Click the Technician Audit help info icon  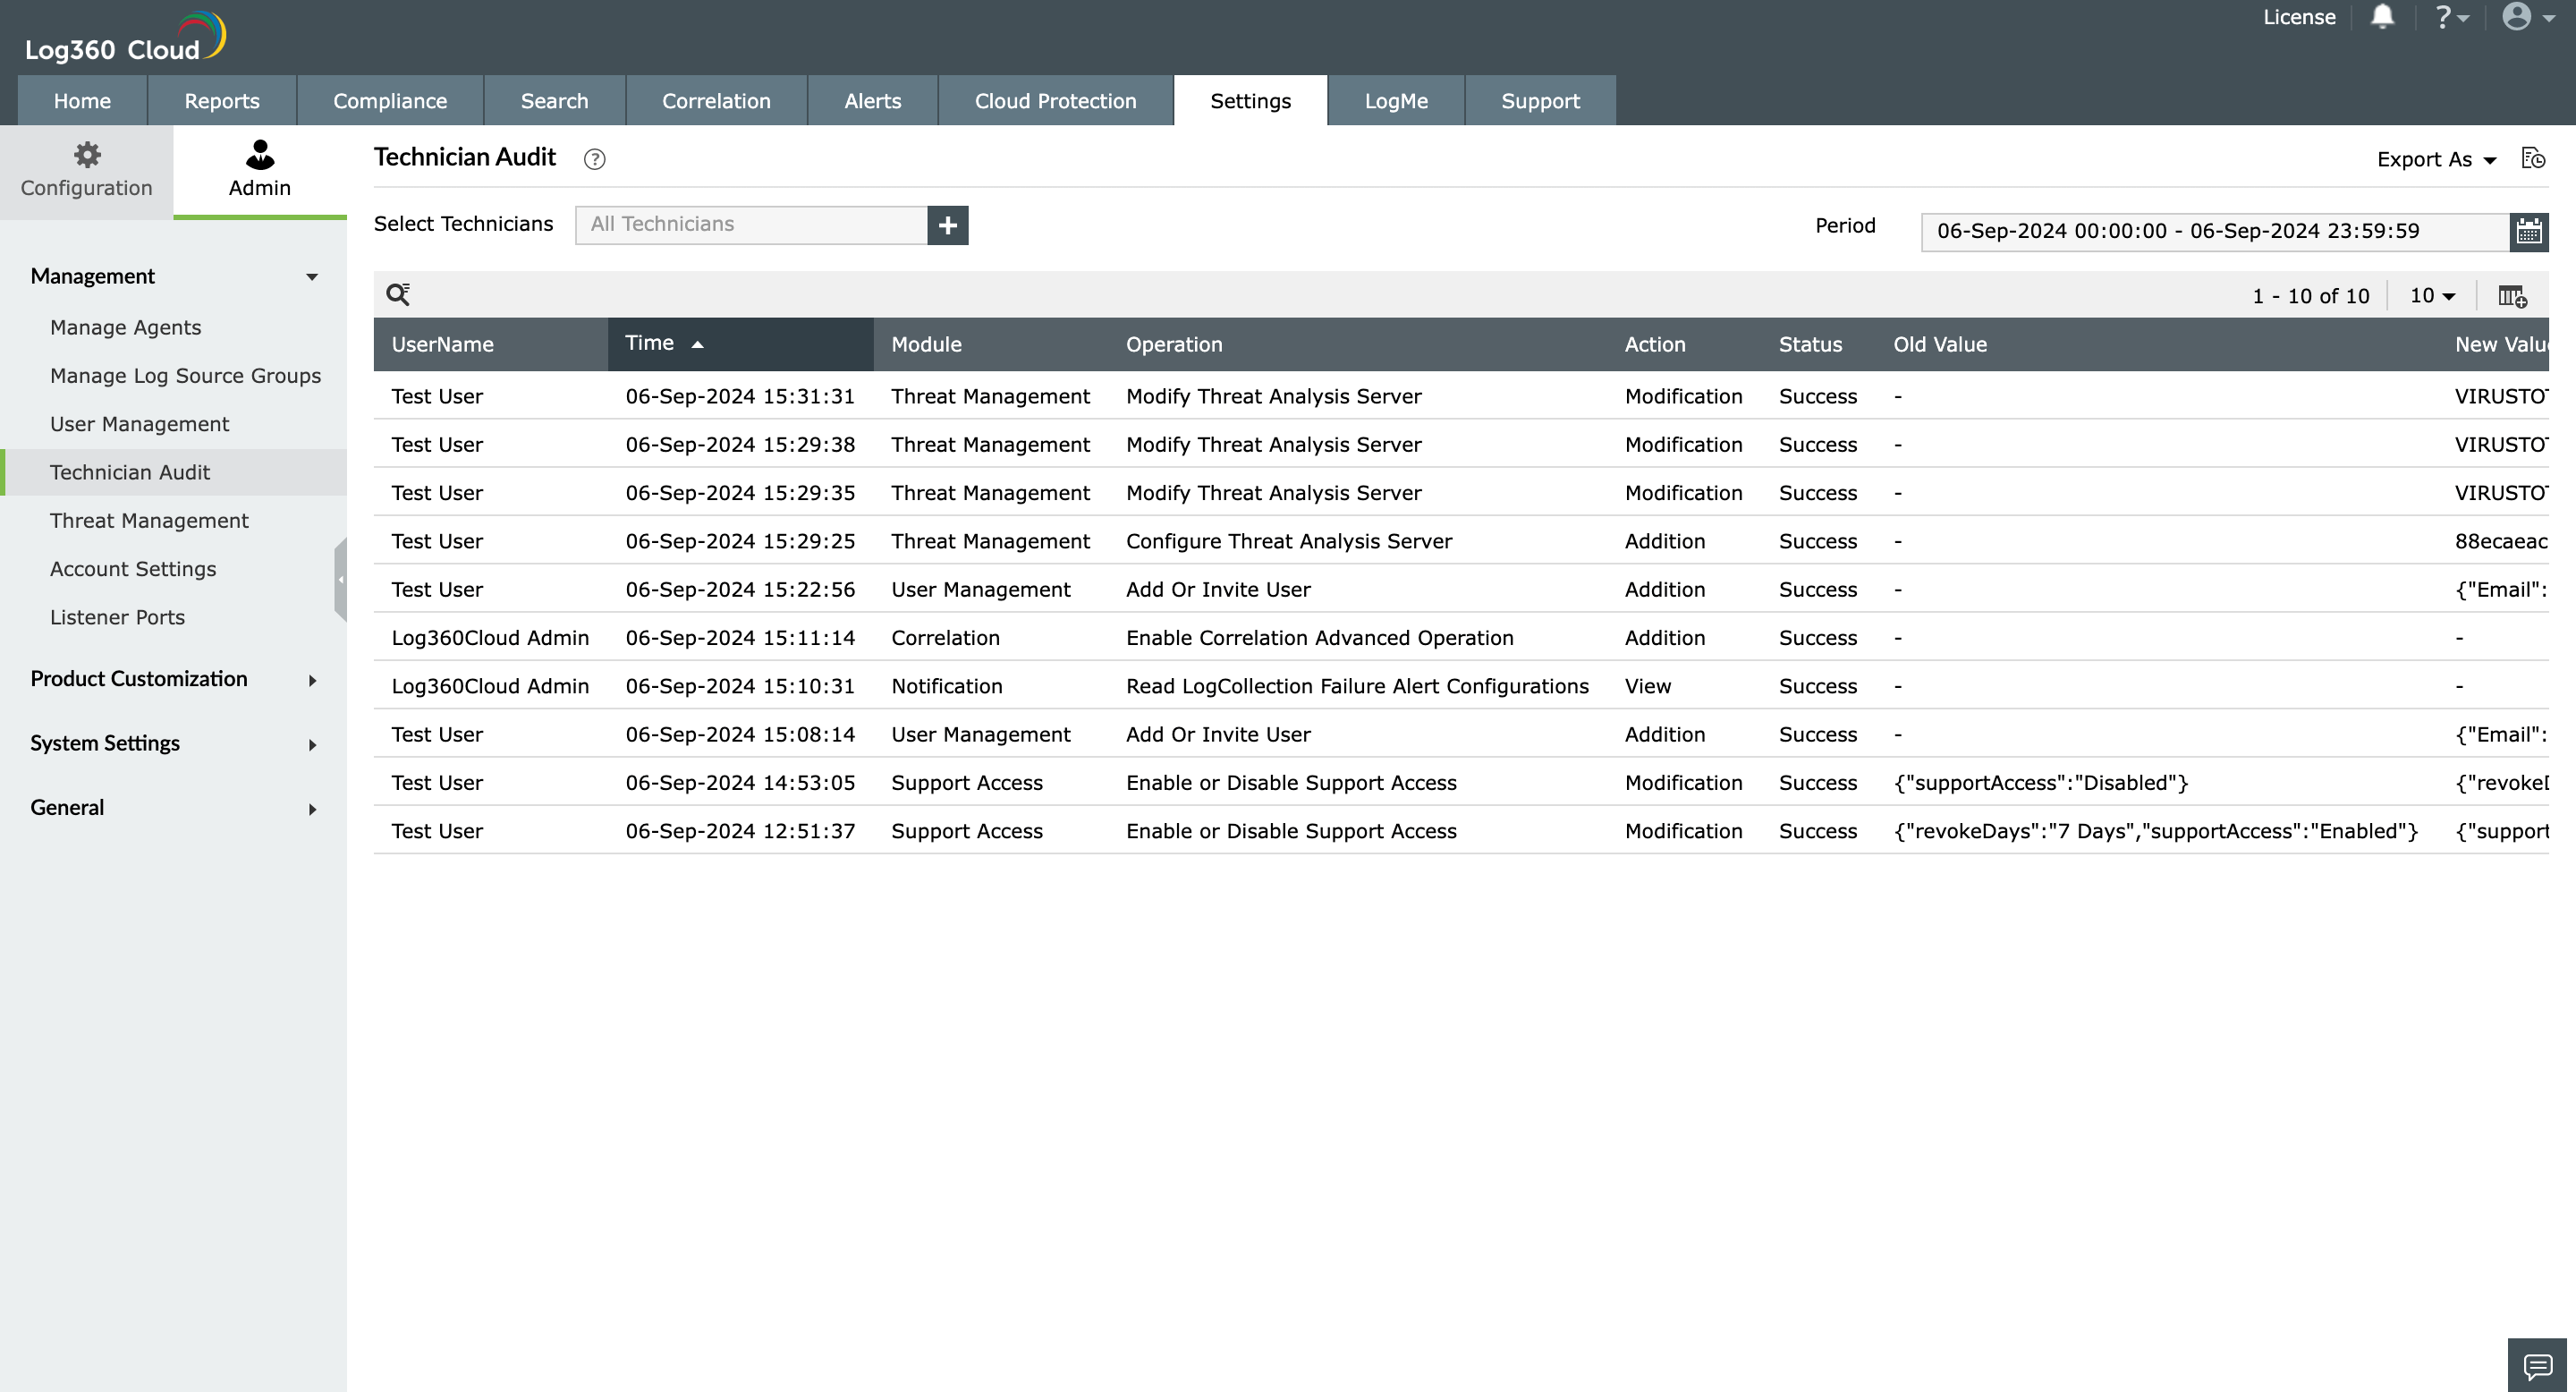pyautogui.click(x=594, y=159)
